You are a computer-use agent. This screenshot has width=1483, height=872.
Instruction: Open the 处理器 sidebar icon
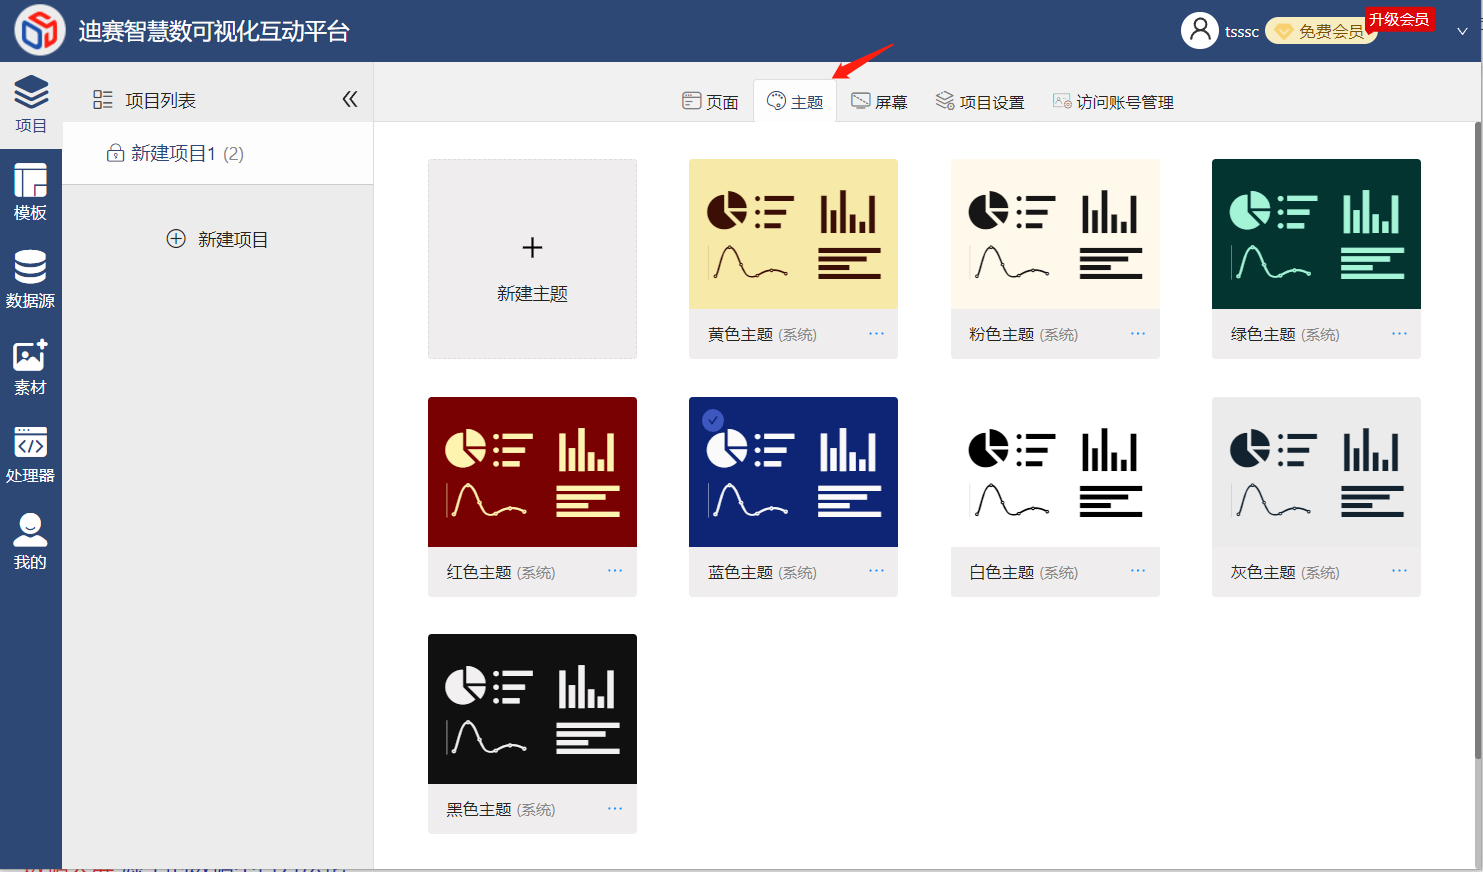pyautogui.click(x=30, y=455)
